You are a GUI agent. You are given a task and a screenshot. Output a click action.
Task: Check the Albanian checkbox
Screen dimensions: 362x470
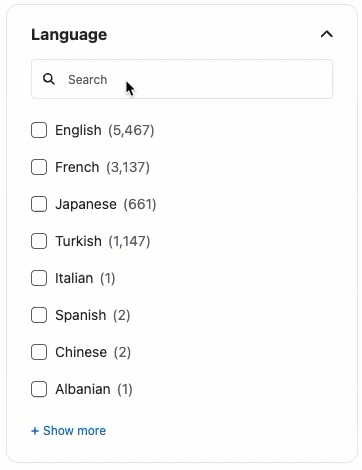click(39, 389)
